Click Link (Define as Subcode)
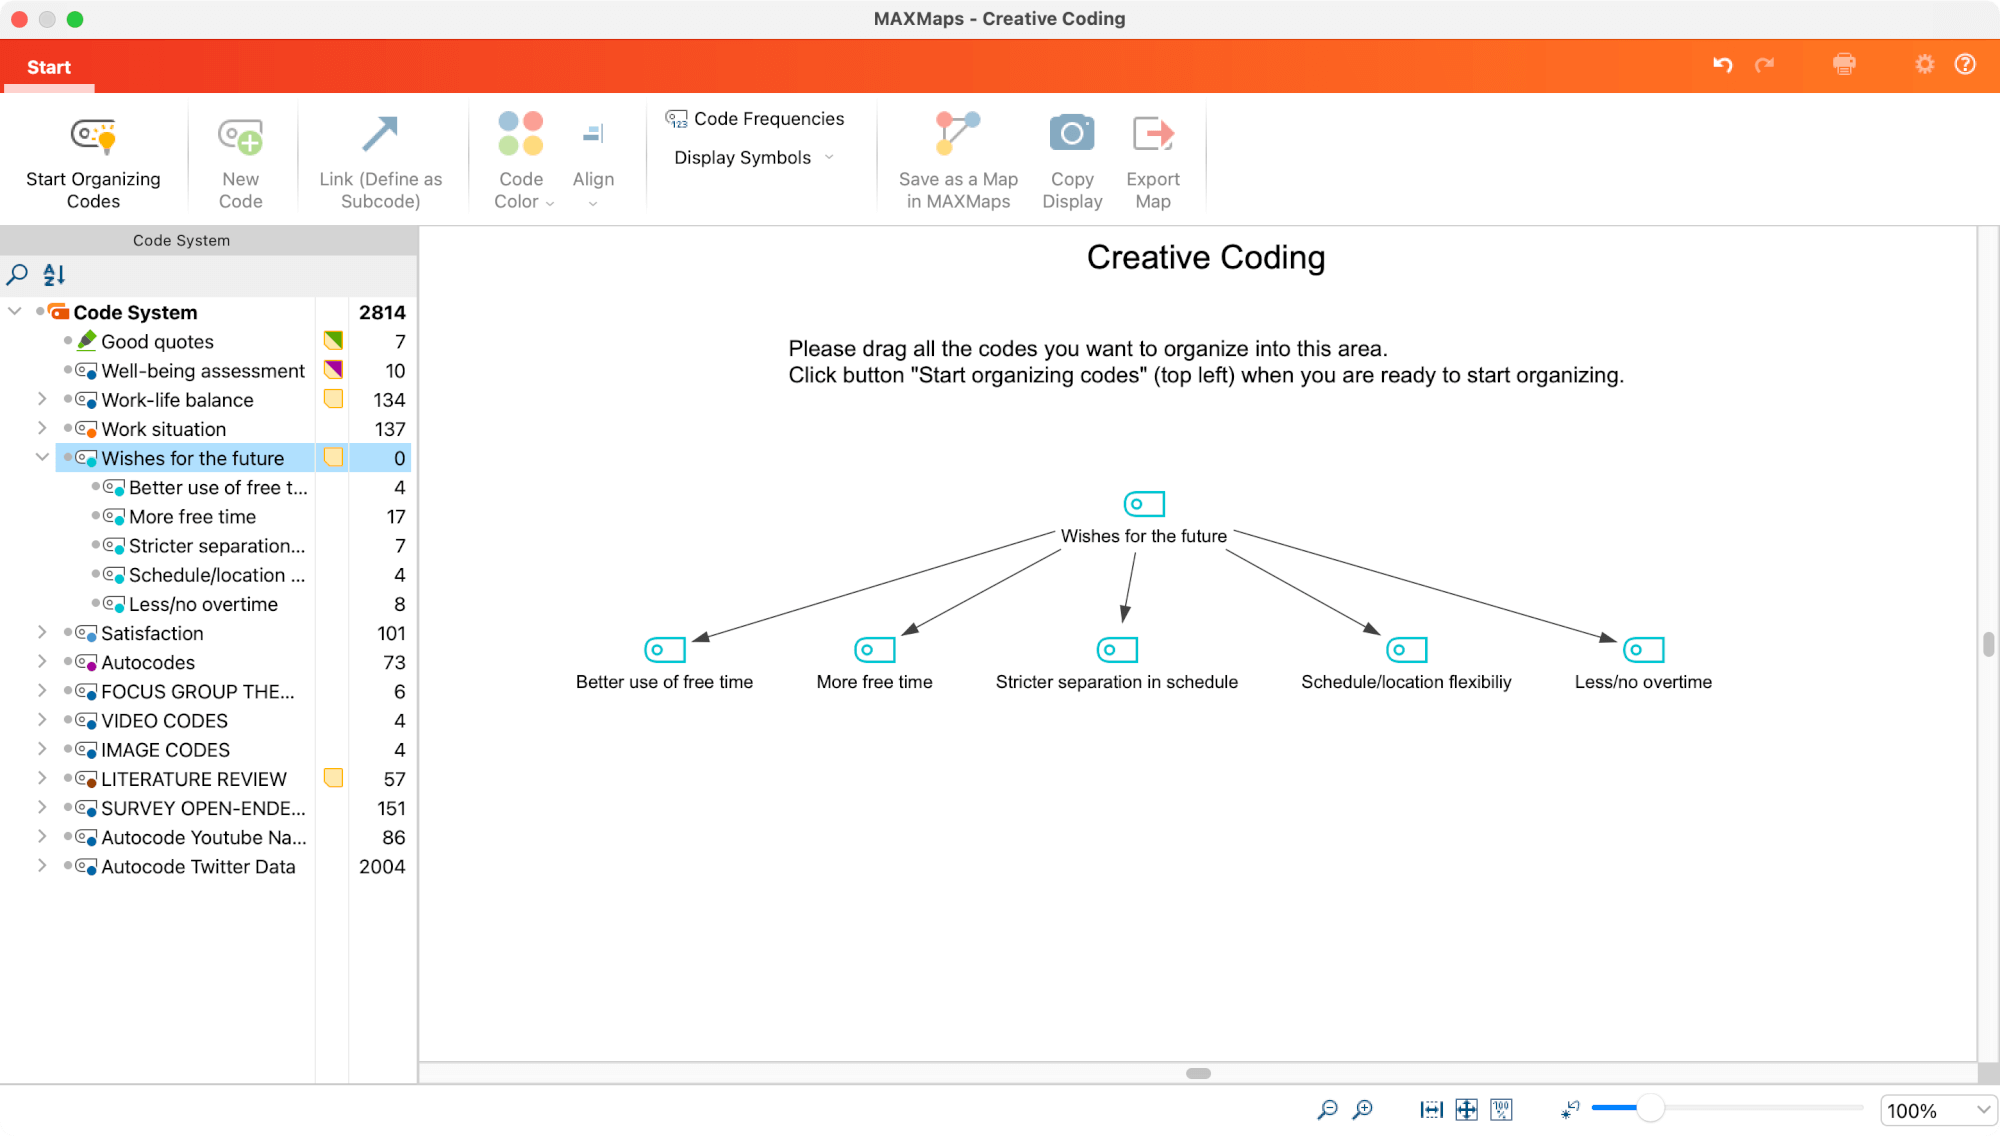The image size is (2000, 1136). (x=381, y=160)
